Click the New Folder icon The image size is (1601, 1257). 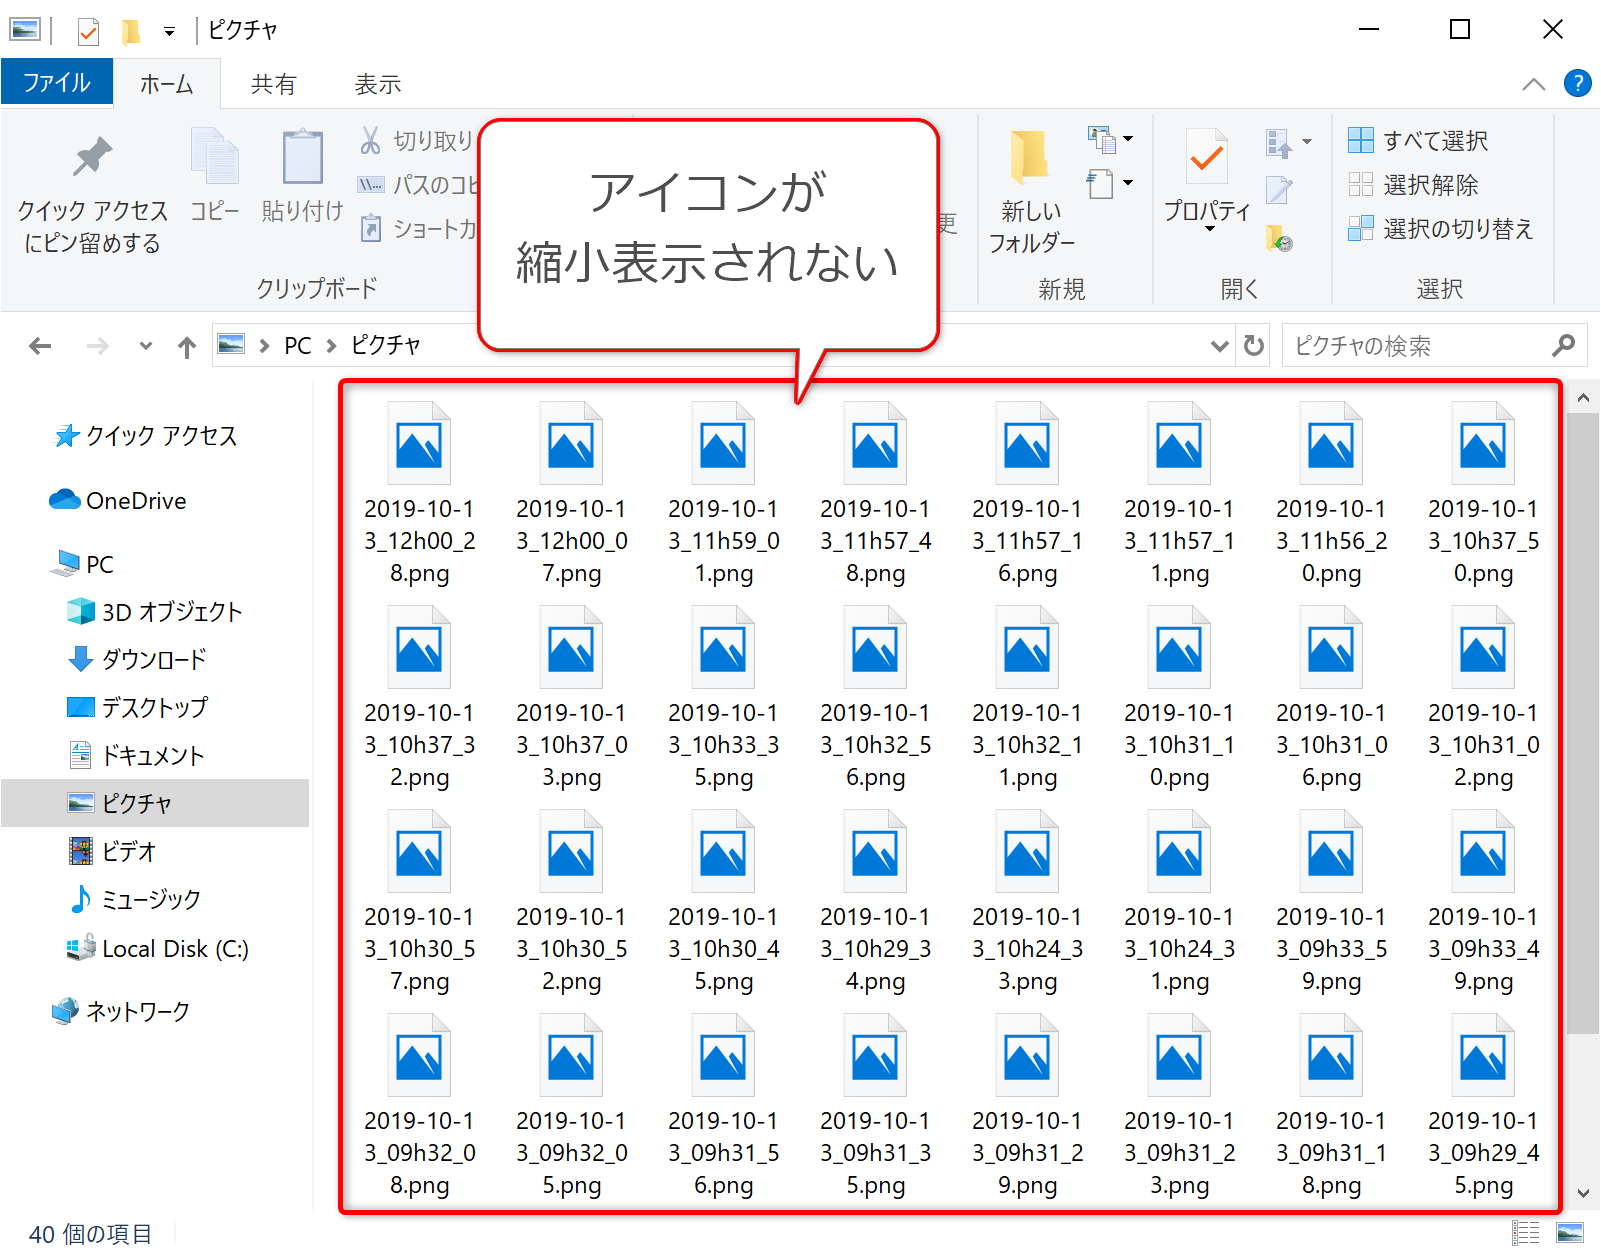1030,160
